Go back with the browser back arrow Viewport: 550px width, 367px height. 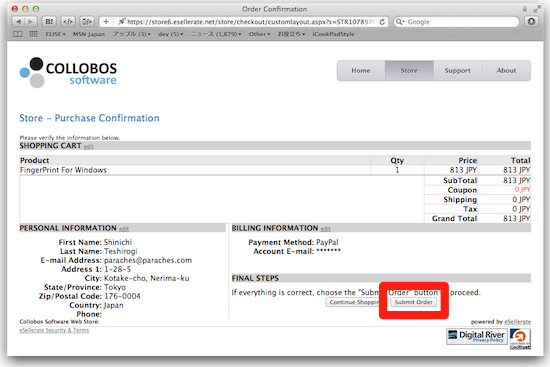(x=19, y=22)
